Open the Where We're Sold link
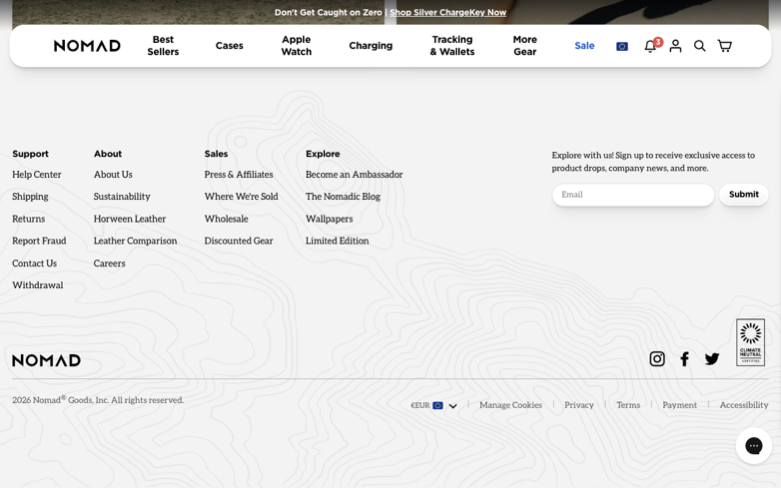781x488 pixels. (x=241, y=196)
